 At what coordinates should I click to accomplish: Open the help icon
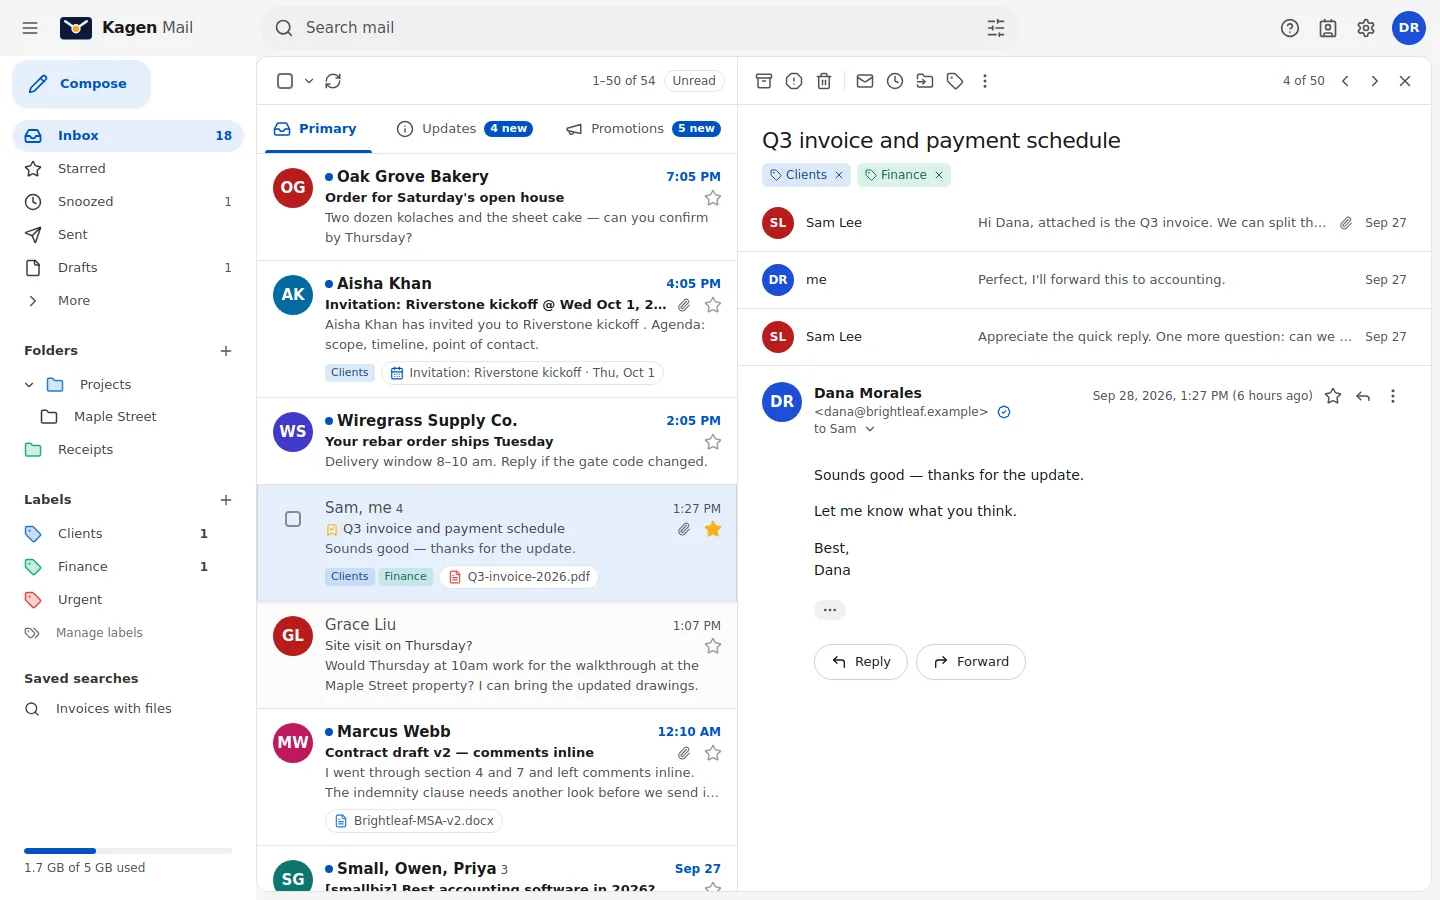tap(1290, 28)
